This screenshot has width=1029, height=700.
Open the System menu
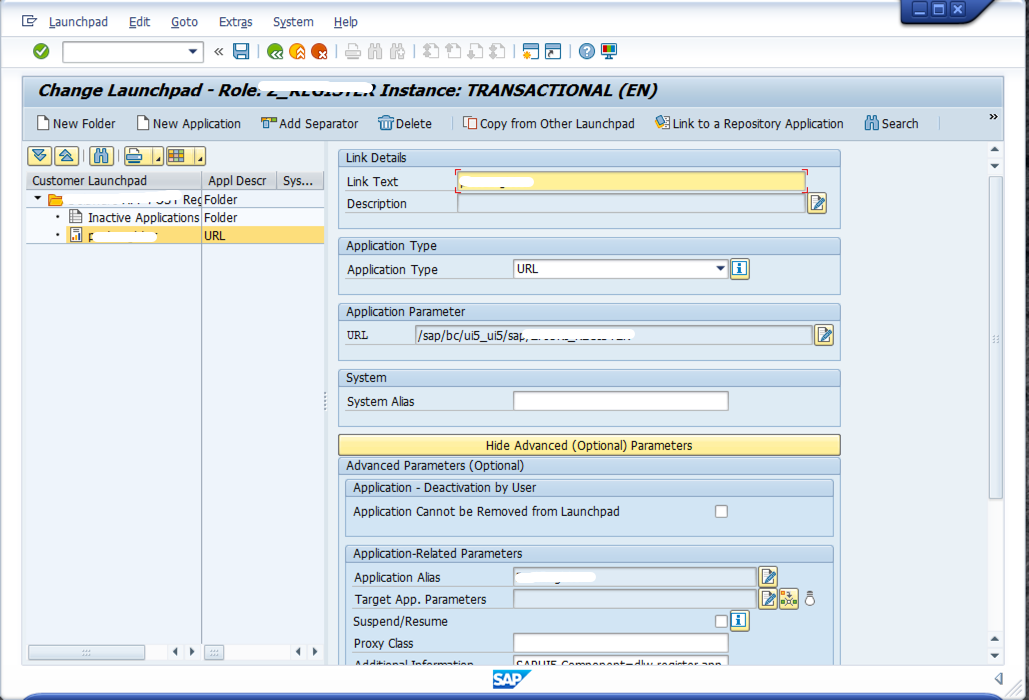coord(293,22)
